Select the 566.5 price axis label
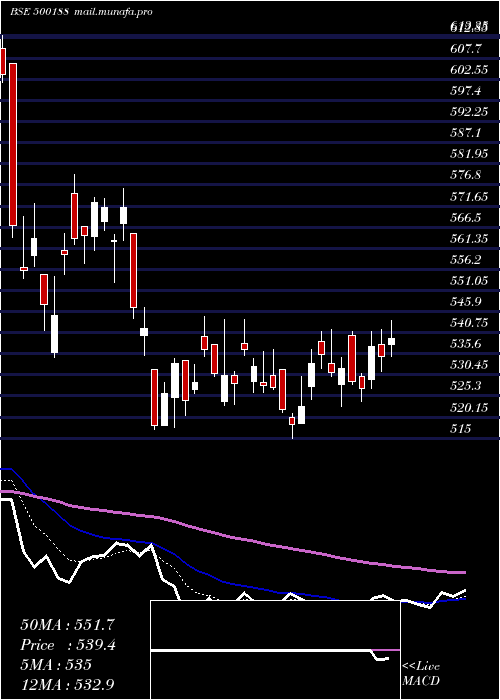This screenshot has width=500, height=700. click(467, 217)
